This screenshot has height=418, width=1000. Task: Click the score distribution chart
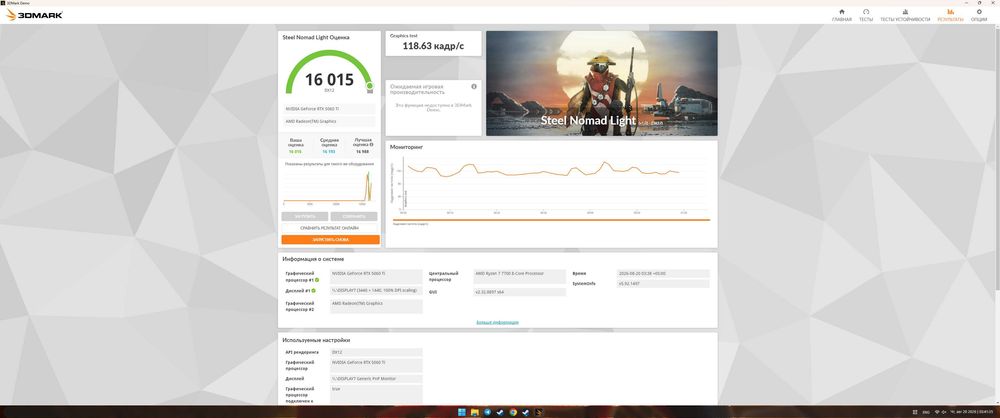click(329, 186)
